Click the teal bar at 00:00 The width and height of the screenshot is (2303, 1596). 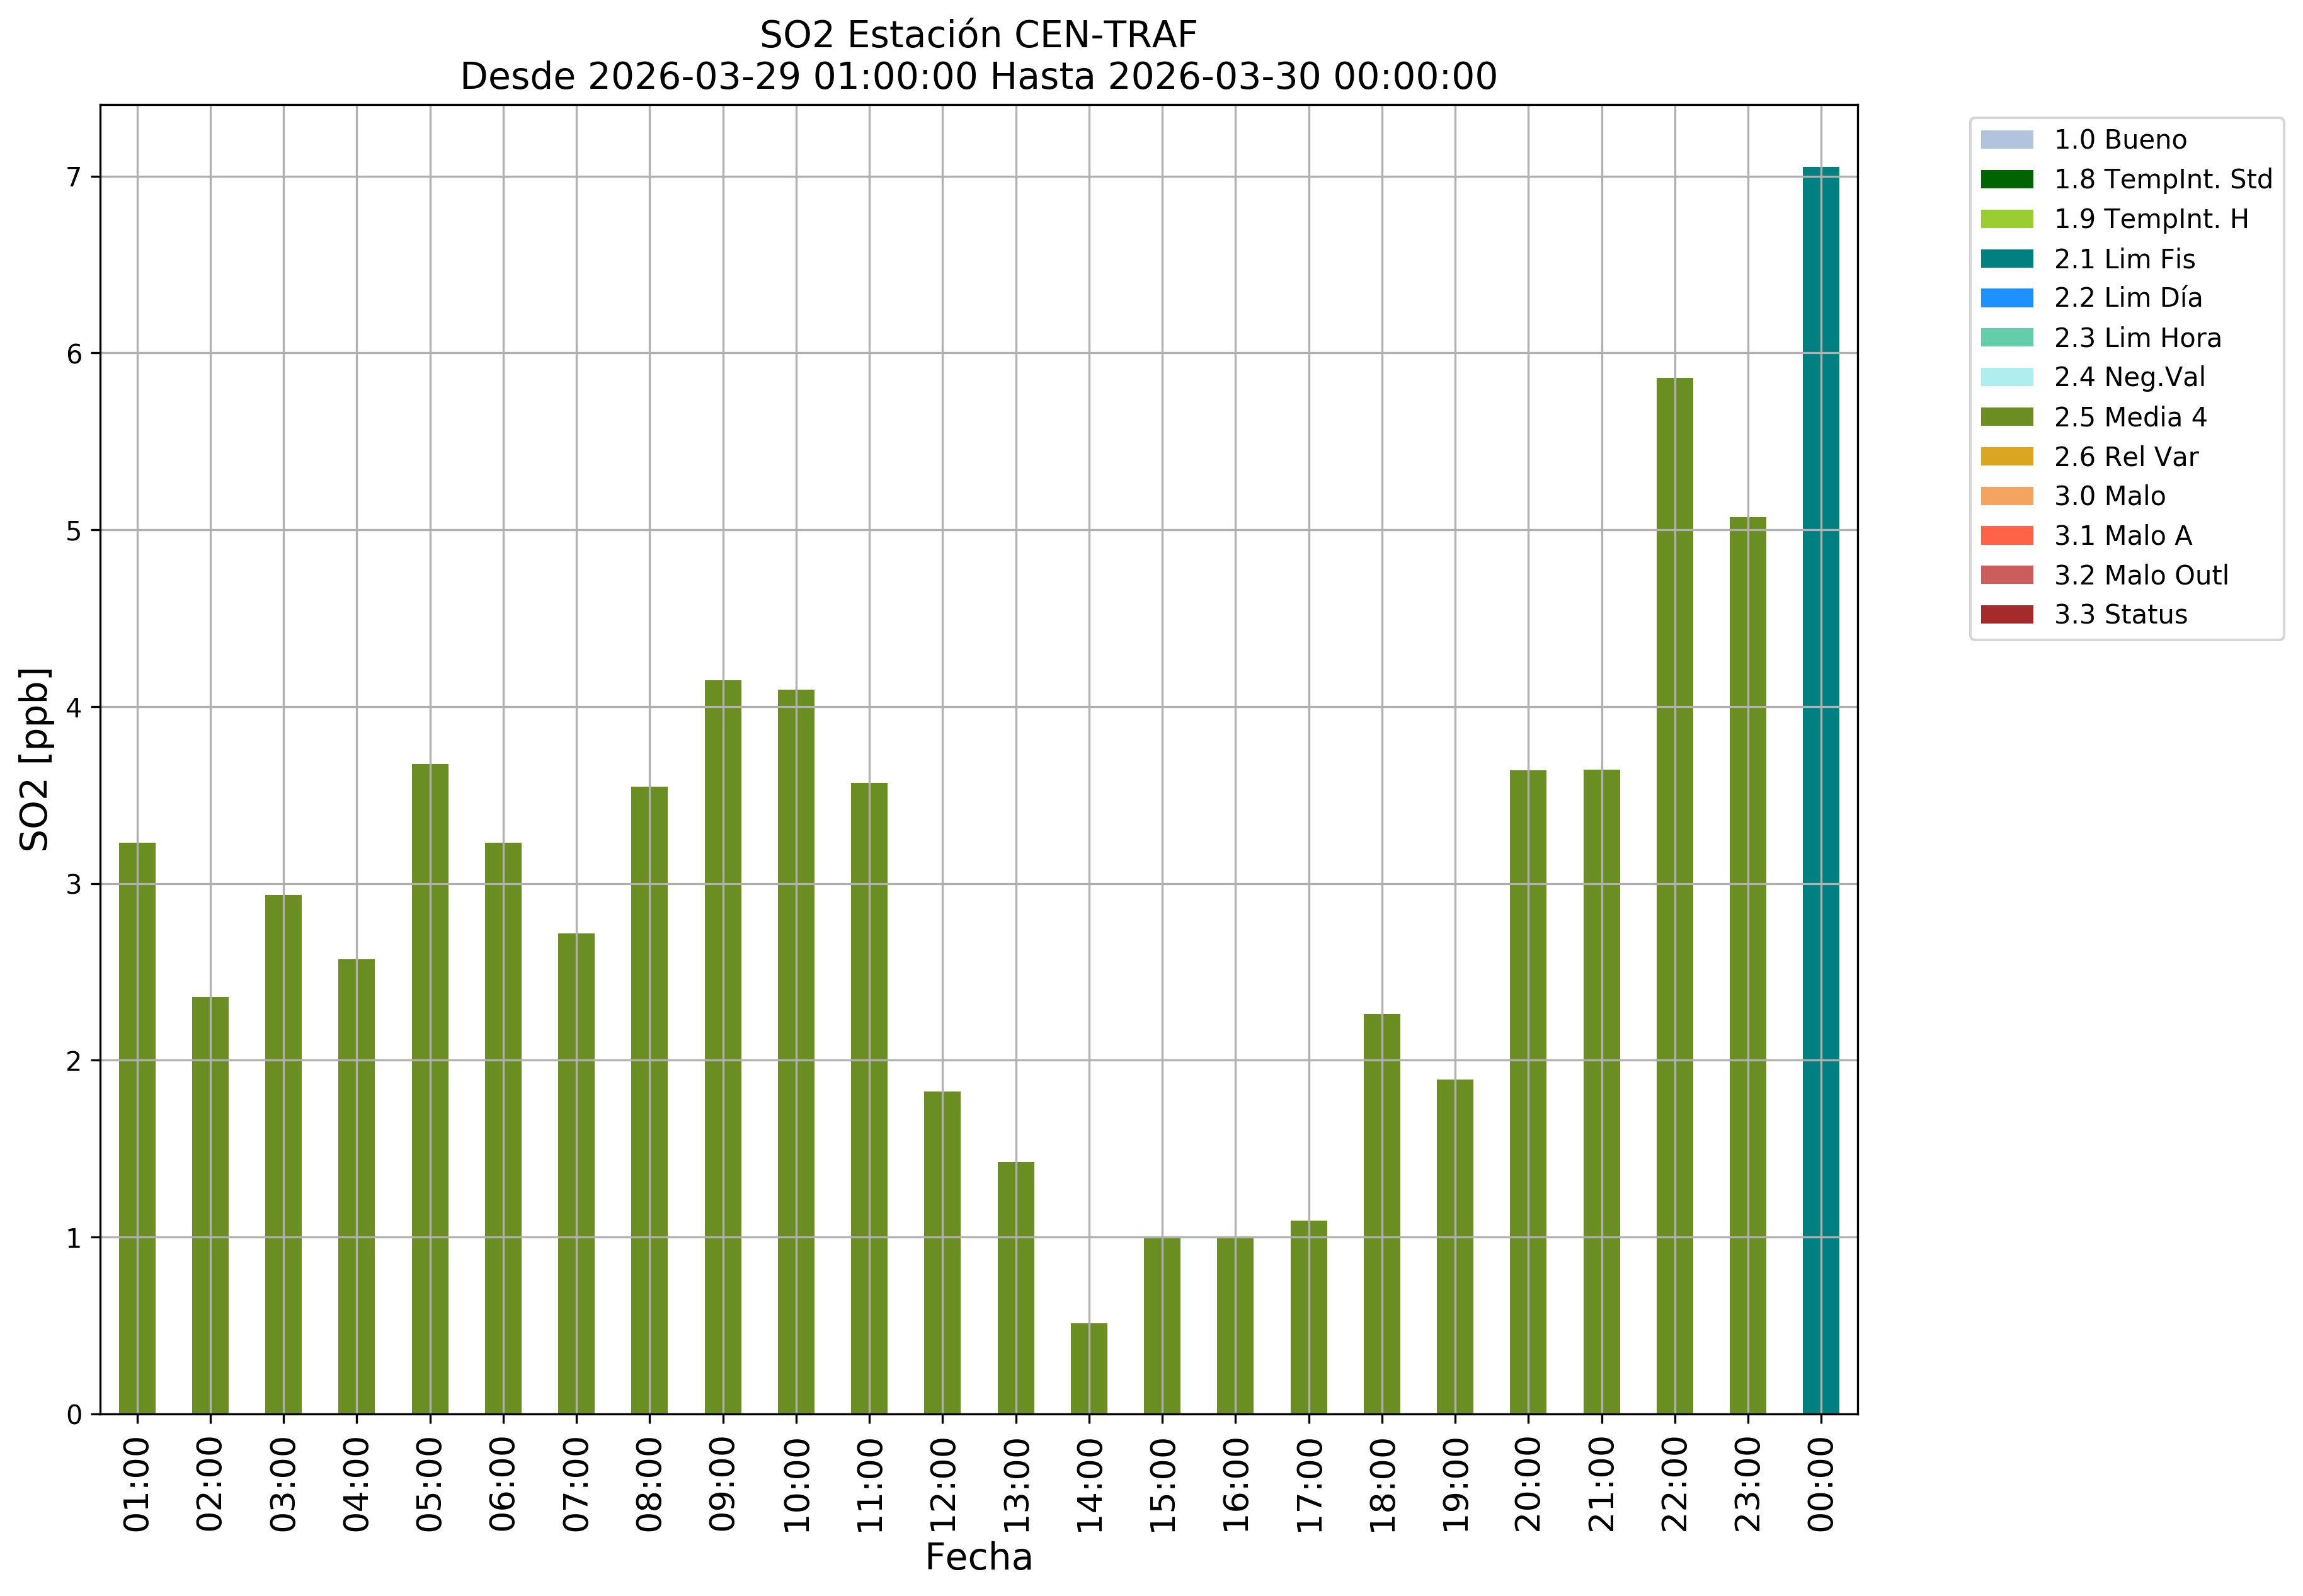click(1820, 790)
